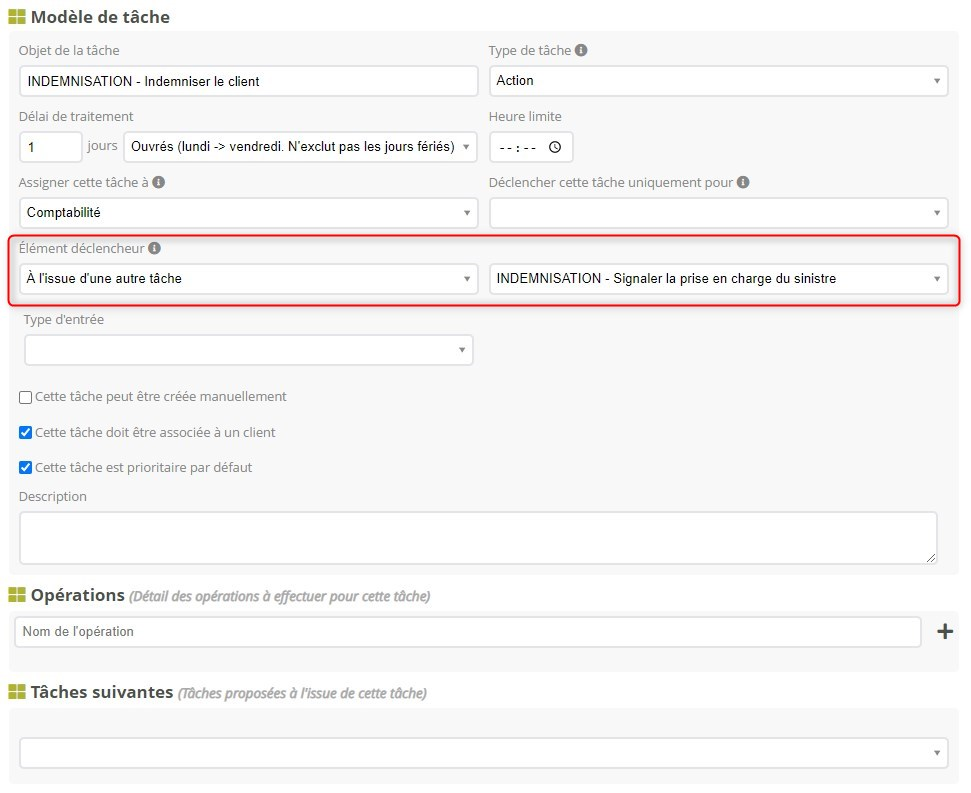Open the Tâches suivantes dropdown
Screen dimensions: 971x793
coord(484,753)
